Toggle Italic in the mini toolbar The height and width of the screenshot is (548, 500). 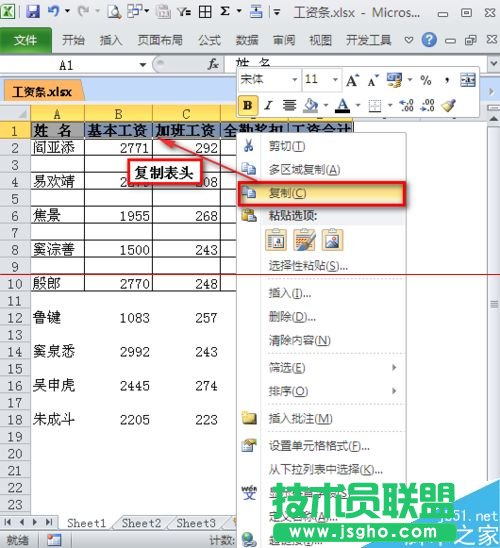coord(268,105)
